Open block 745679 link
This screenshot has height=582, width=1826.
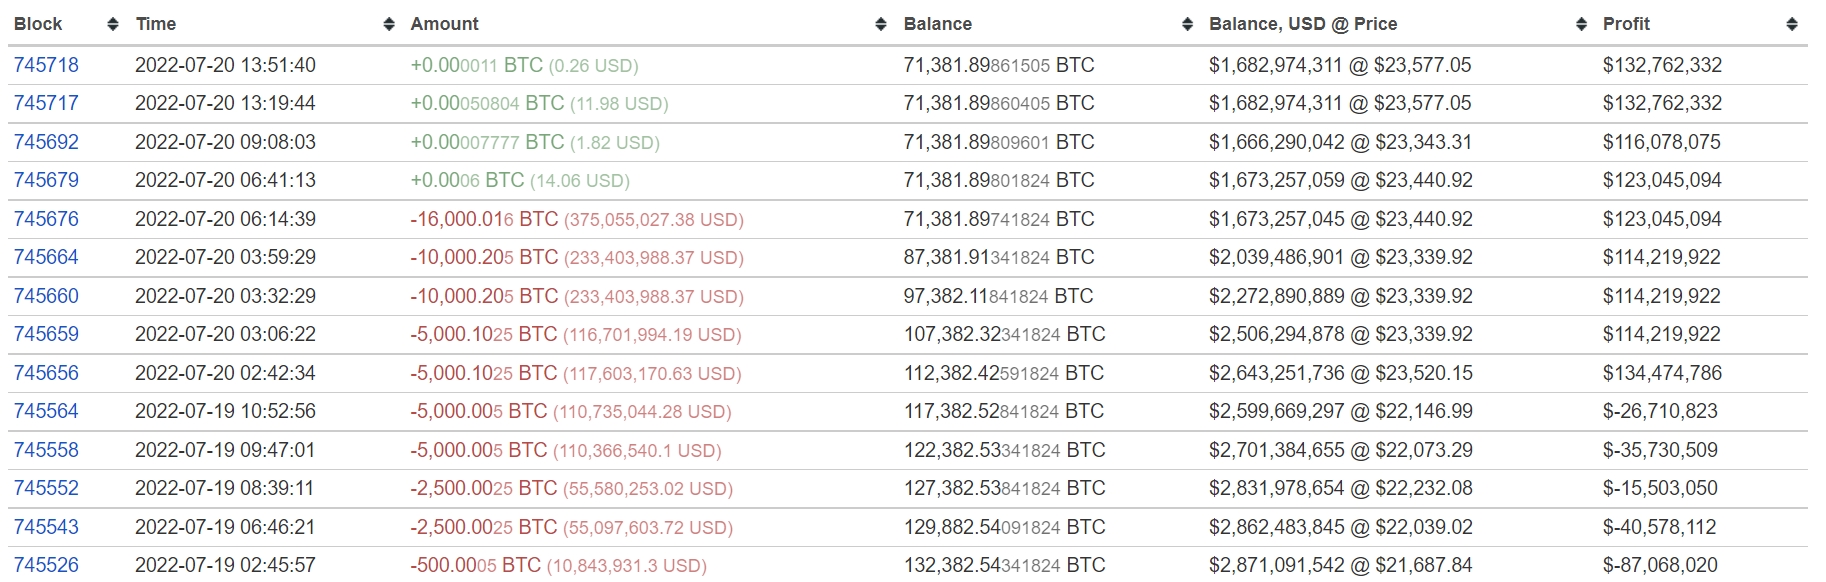[46, 180]
